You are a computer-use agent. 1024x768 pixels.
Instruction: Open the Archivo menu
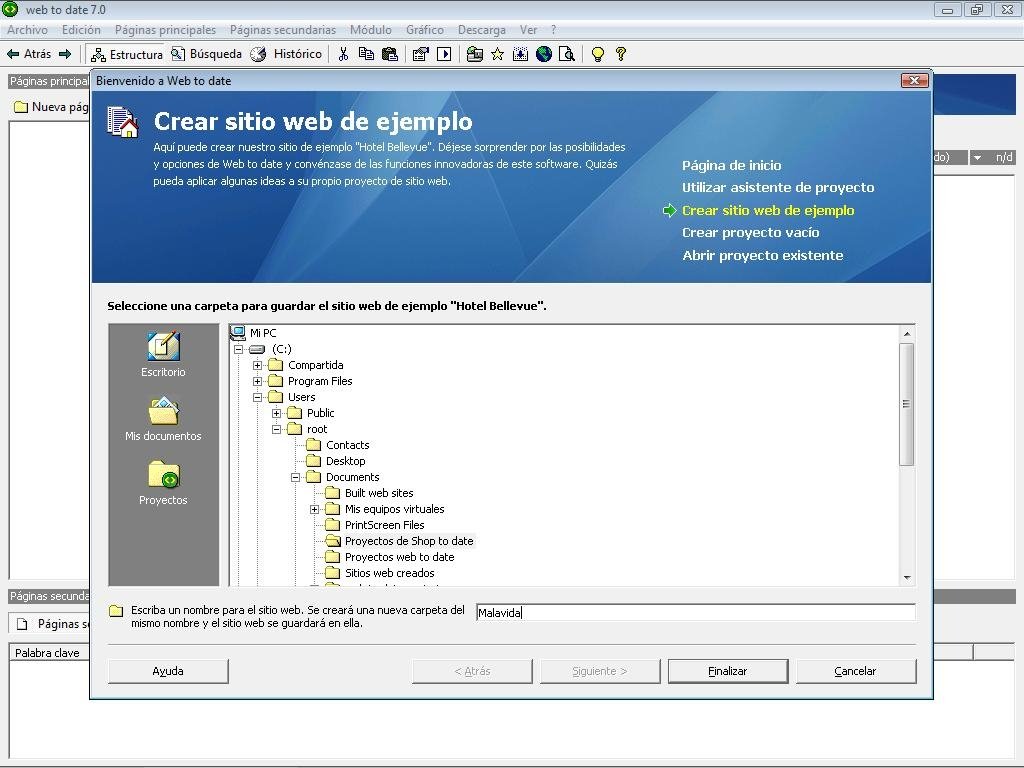pos(27,30)
